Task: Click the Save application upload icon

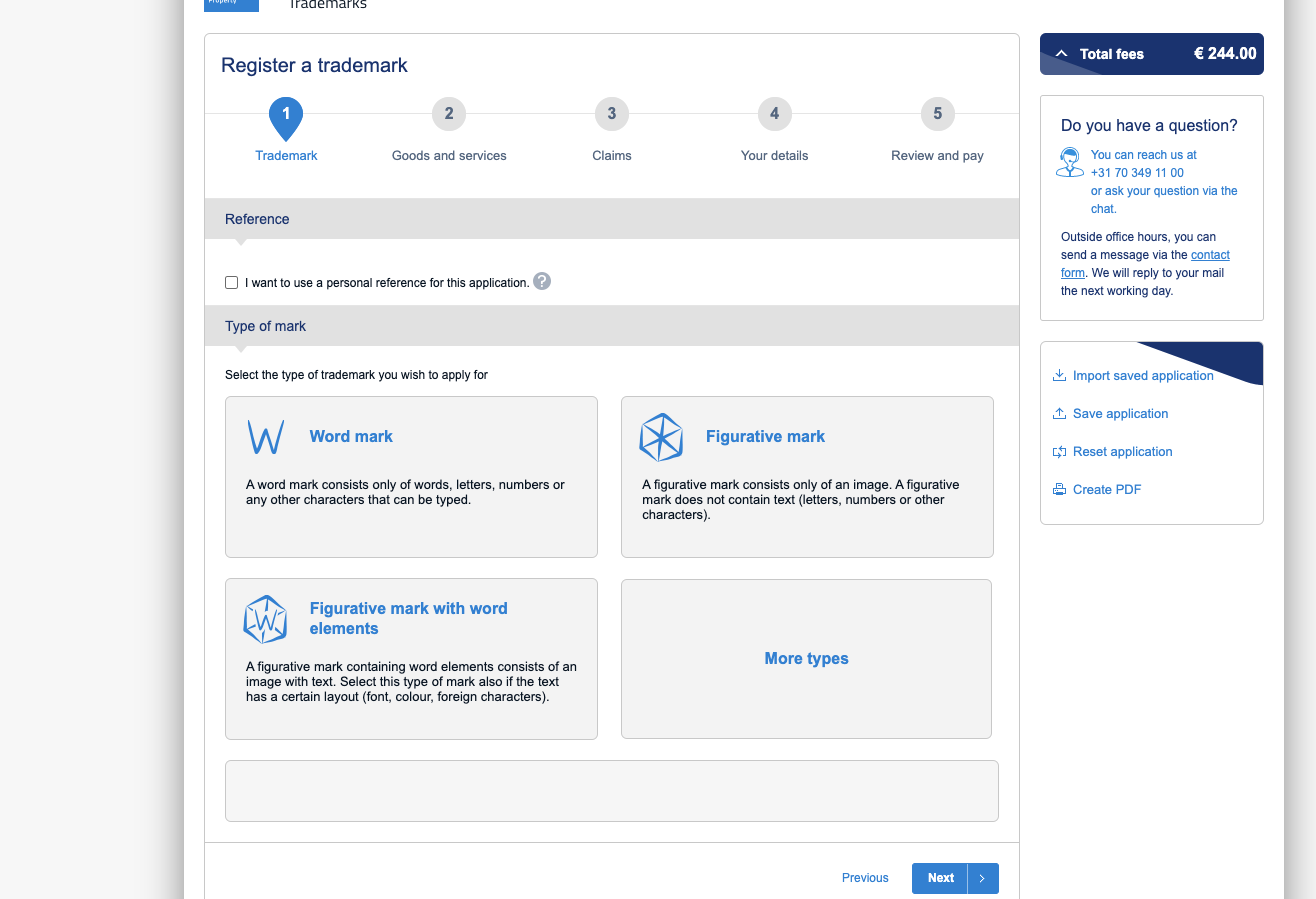Action: click(1059, 414)
